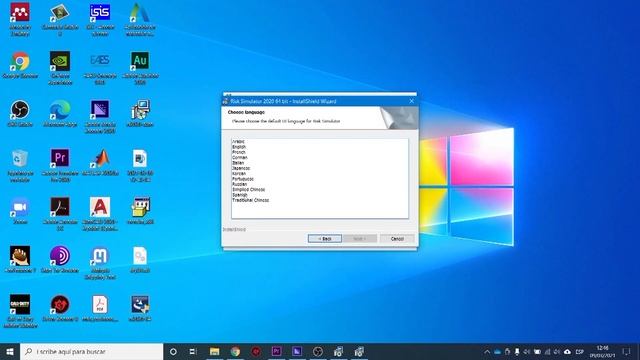Image resolution: width=640 pixels, height=360 pixels.
Task: Open the taskbar clock and date
Action: [x=602, y=352]
